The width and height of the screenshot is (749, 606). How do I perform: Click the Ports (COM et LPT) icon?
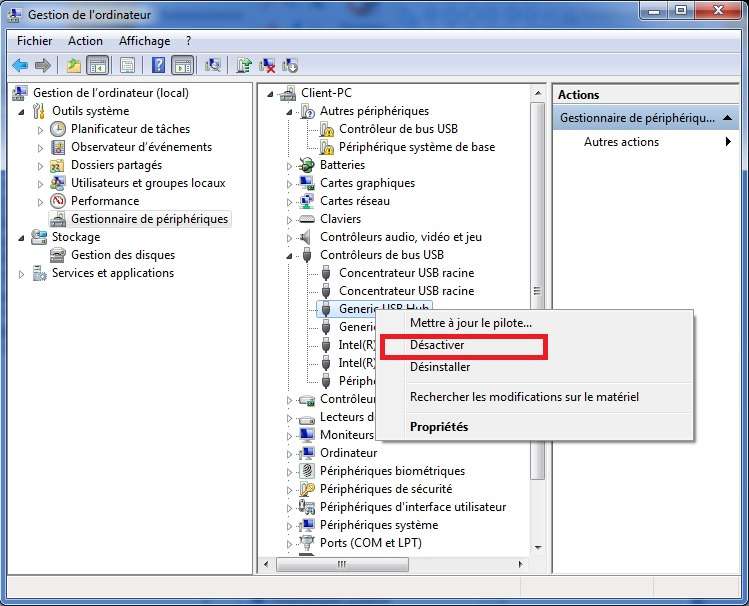click(306, 543)
